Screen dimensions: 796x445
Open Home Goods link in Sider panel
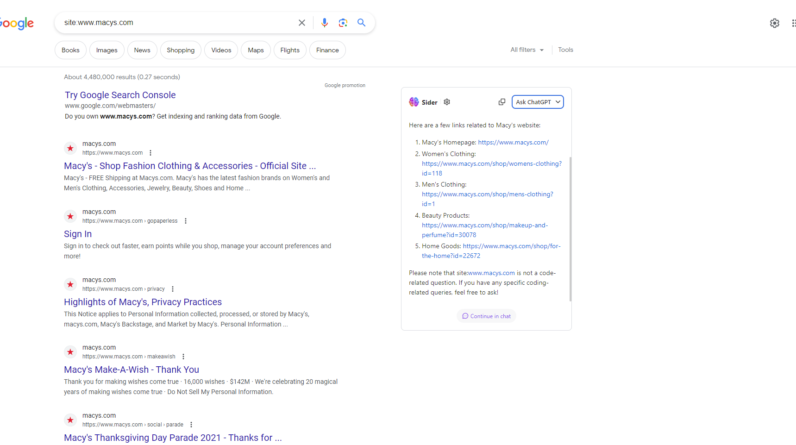[512, 246]
